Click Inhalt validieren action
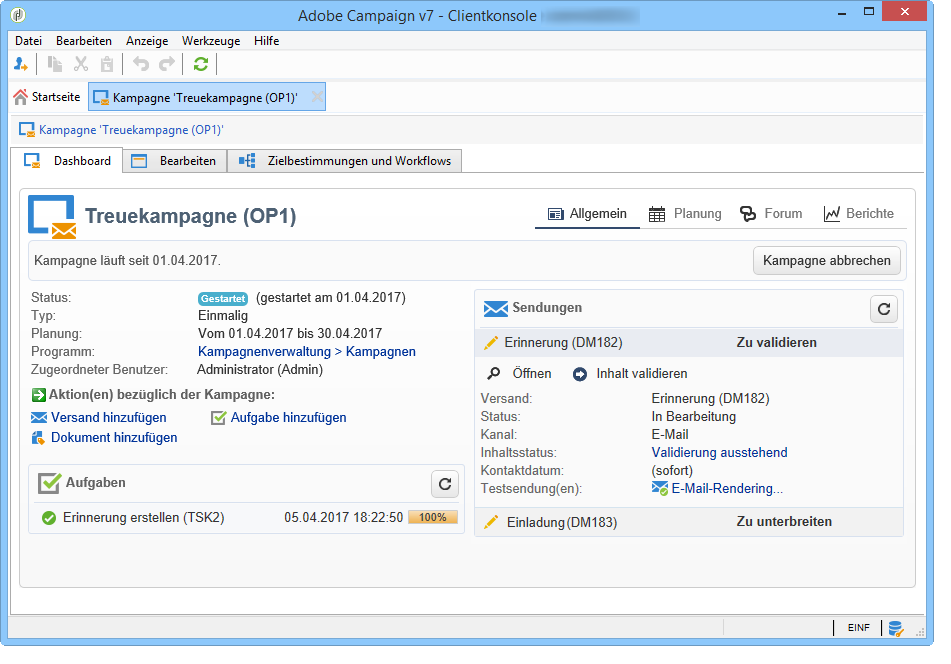The image size is (951, 664). point(642,374)
